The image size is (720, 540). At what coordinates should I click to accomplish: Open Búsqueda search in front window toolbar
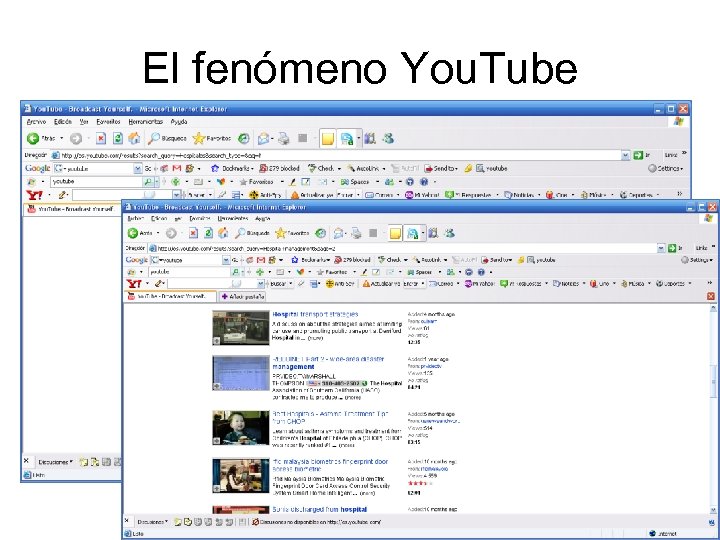pos(252,233)
